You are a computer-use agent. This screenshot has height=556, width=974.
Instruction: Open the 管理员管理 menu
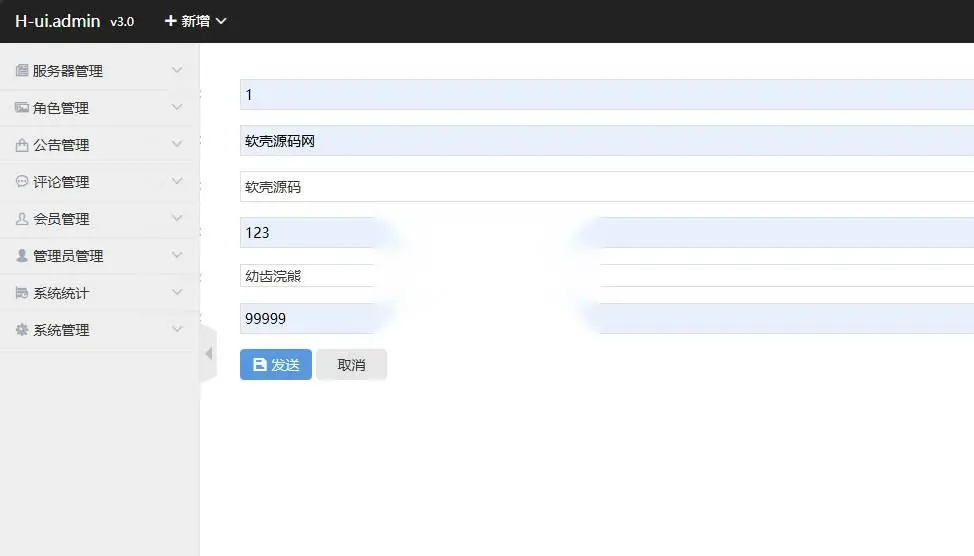pos(99,255)
